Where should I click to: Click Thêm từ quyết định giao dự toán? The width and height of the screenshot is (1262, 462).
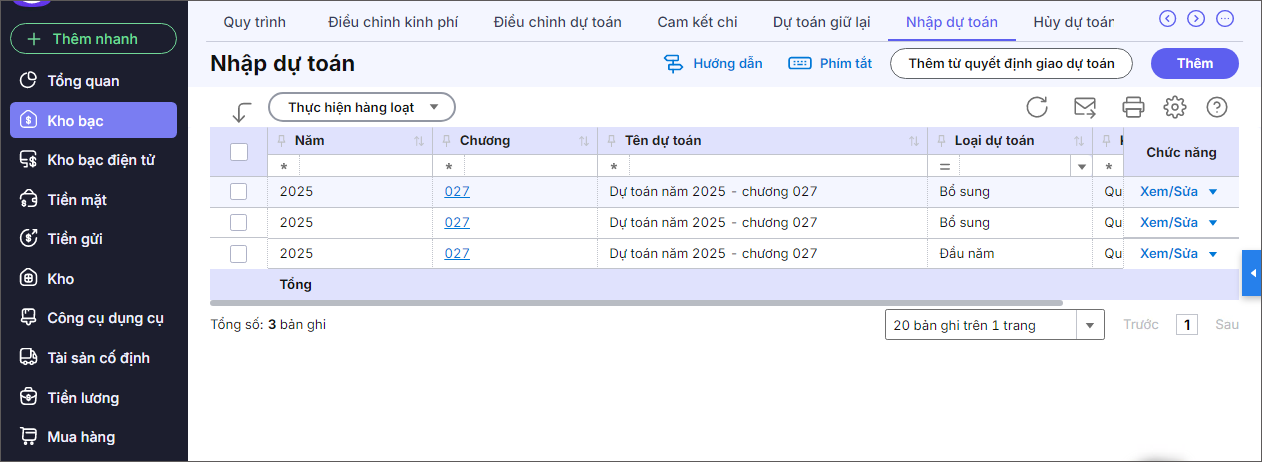point(1011,63)
